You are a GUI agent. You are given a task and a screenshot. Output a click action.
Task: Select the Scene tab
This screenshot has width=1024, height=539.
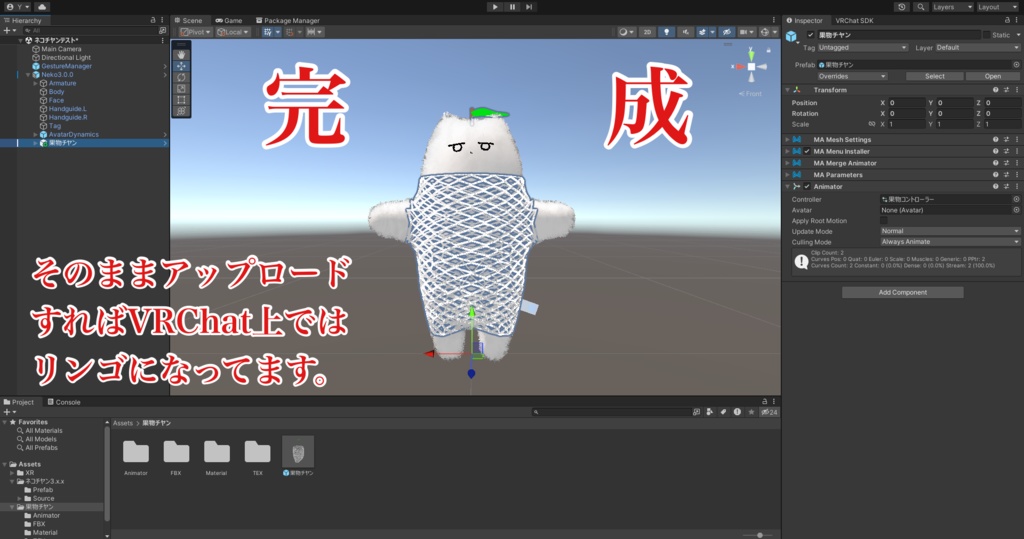tap(188, 20)
